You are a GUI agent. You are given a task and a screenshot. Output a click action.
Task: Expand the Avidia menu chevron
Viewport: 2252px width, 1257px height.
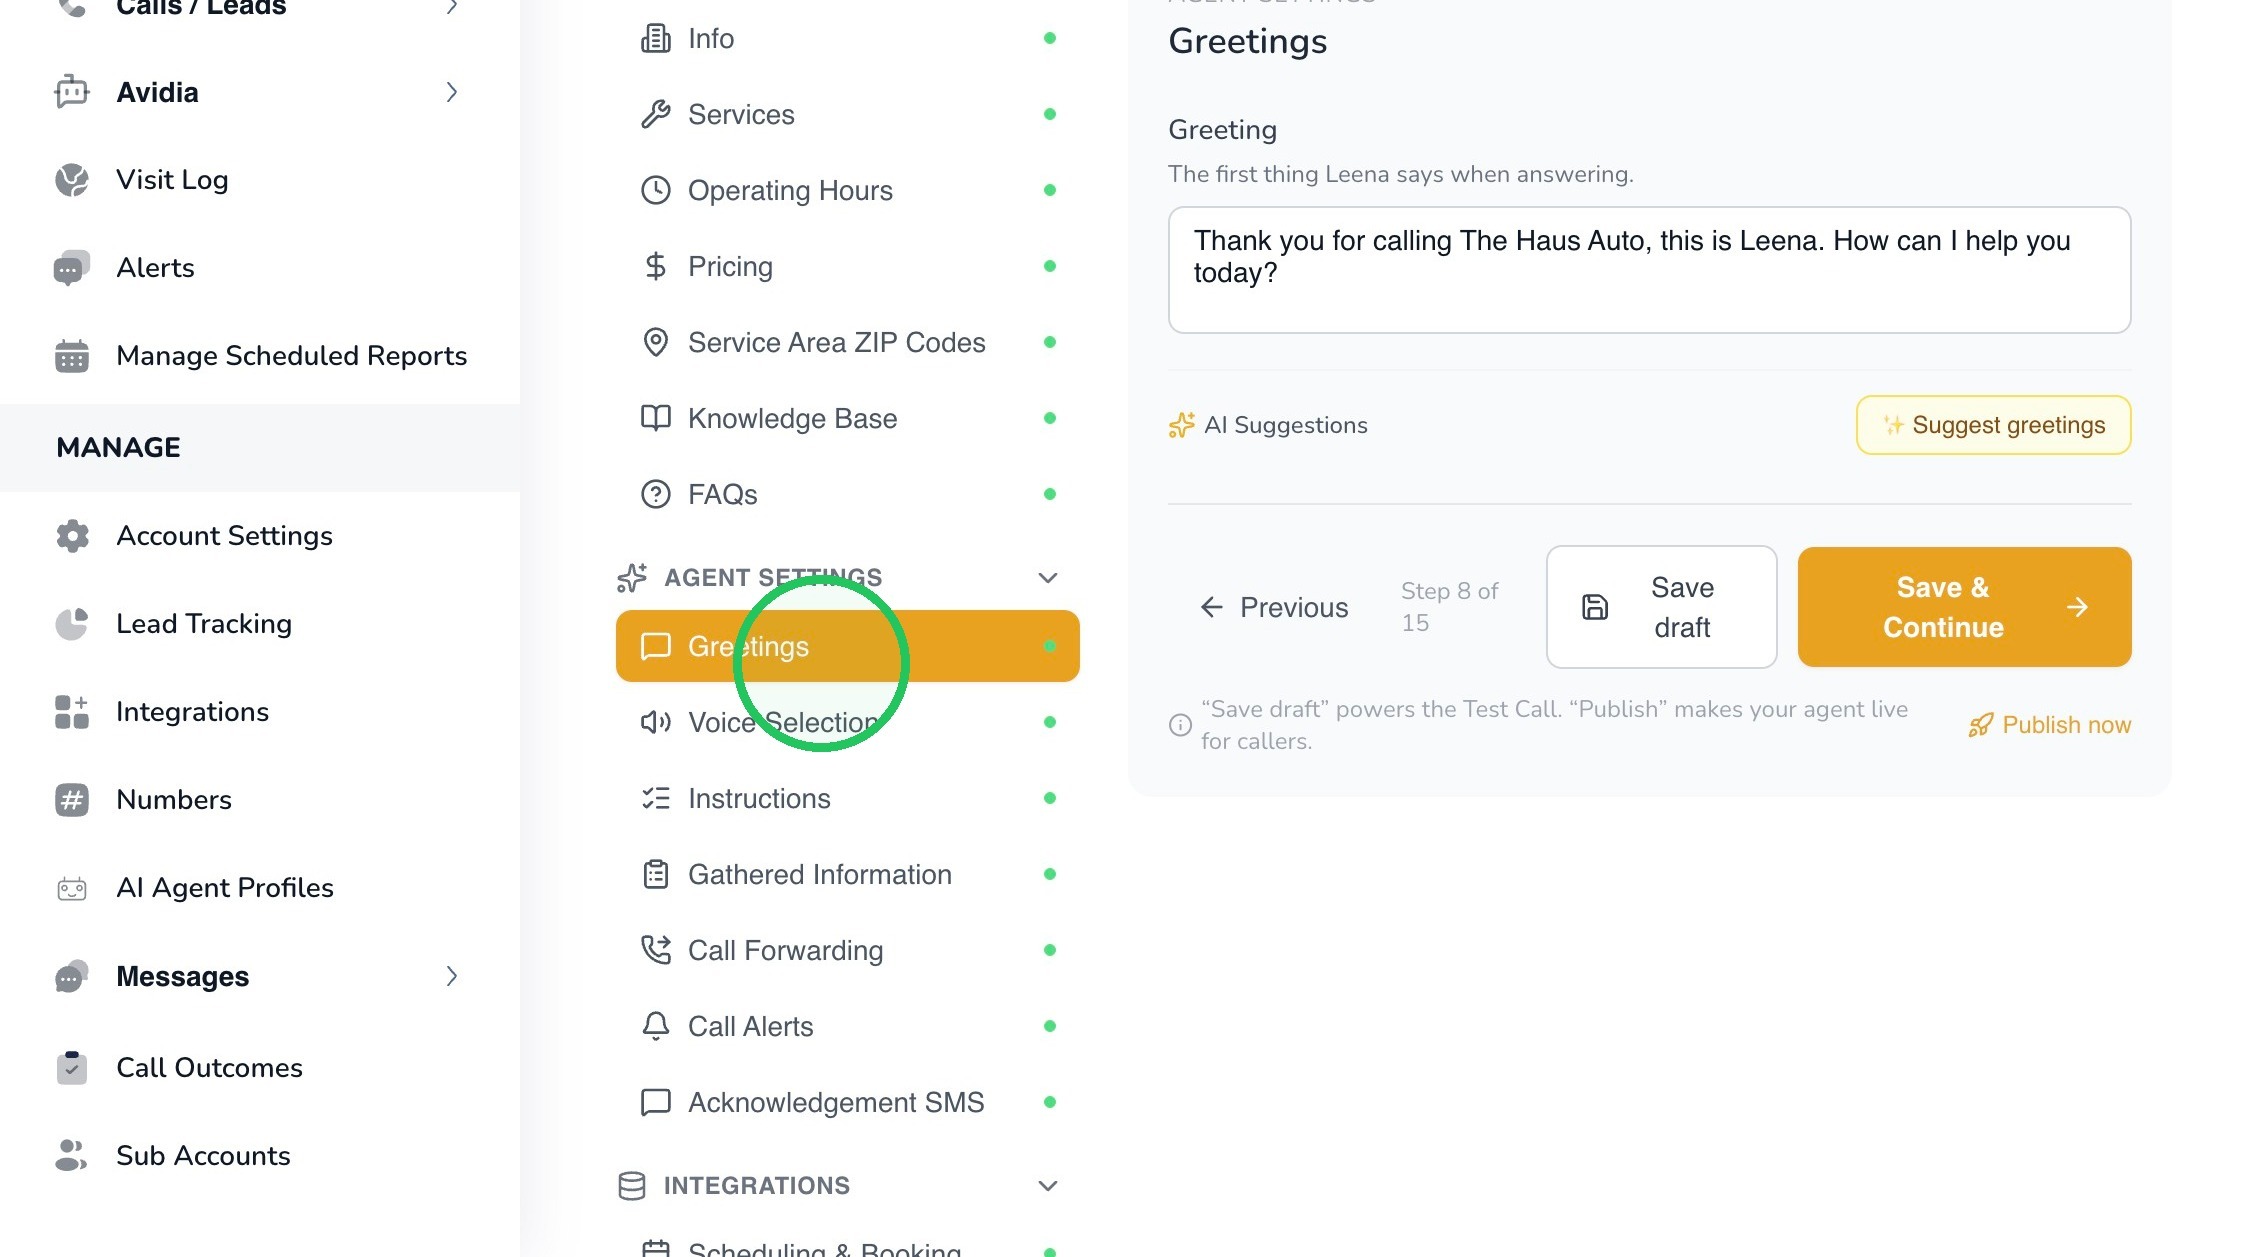point(452,92)
